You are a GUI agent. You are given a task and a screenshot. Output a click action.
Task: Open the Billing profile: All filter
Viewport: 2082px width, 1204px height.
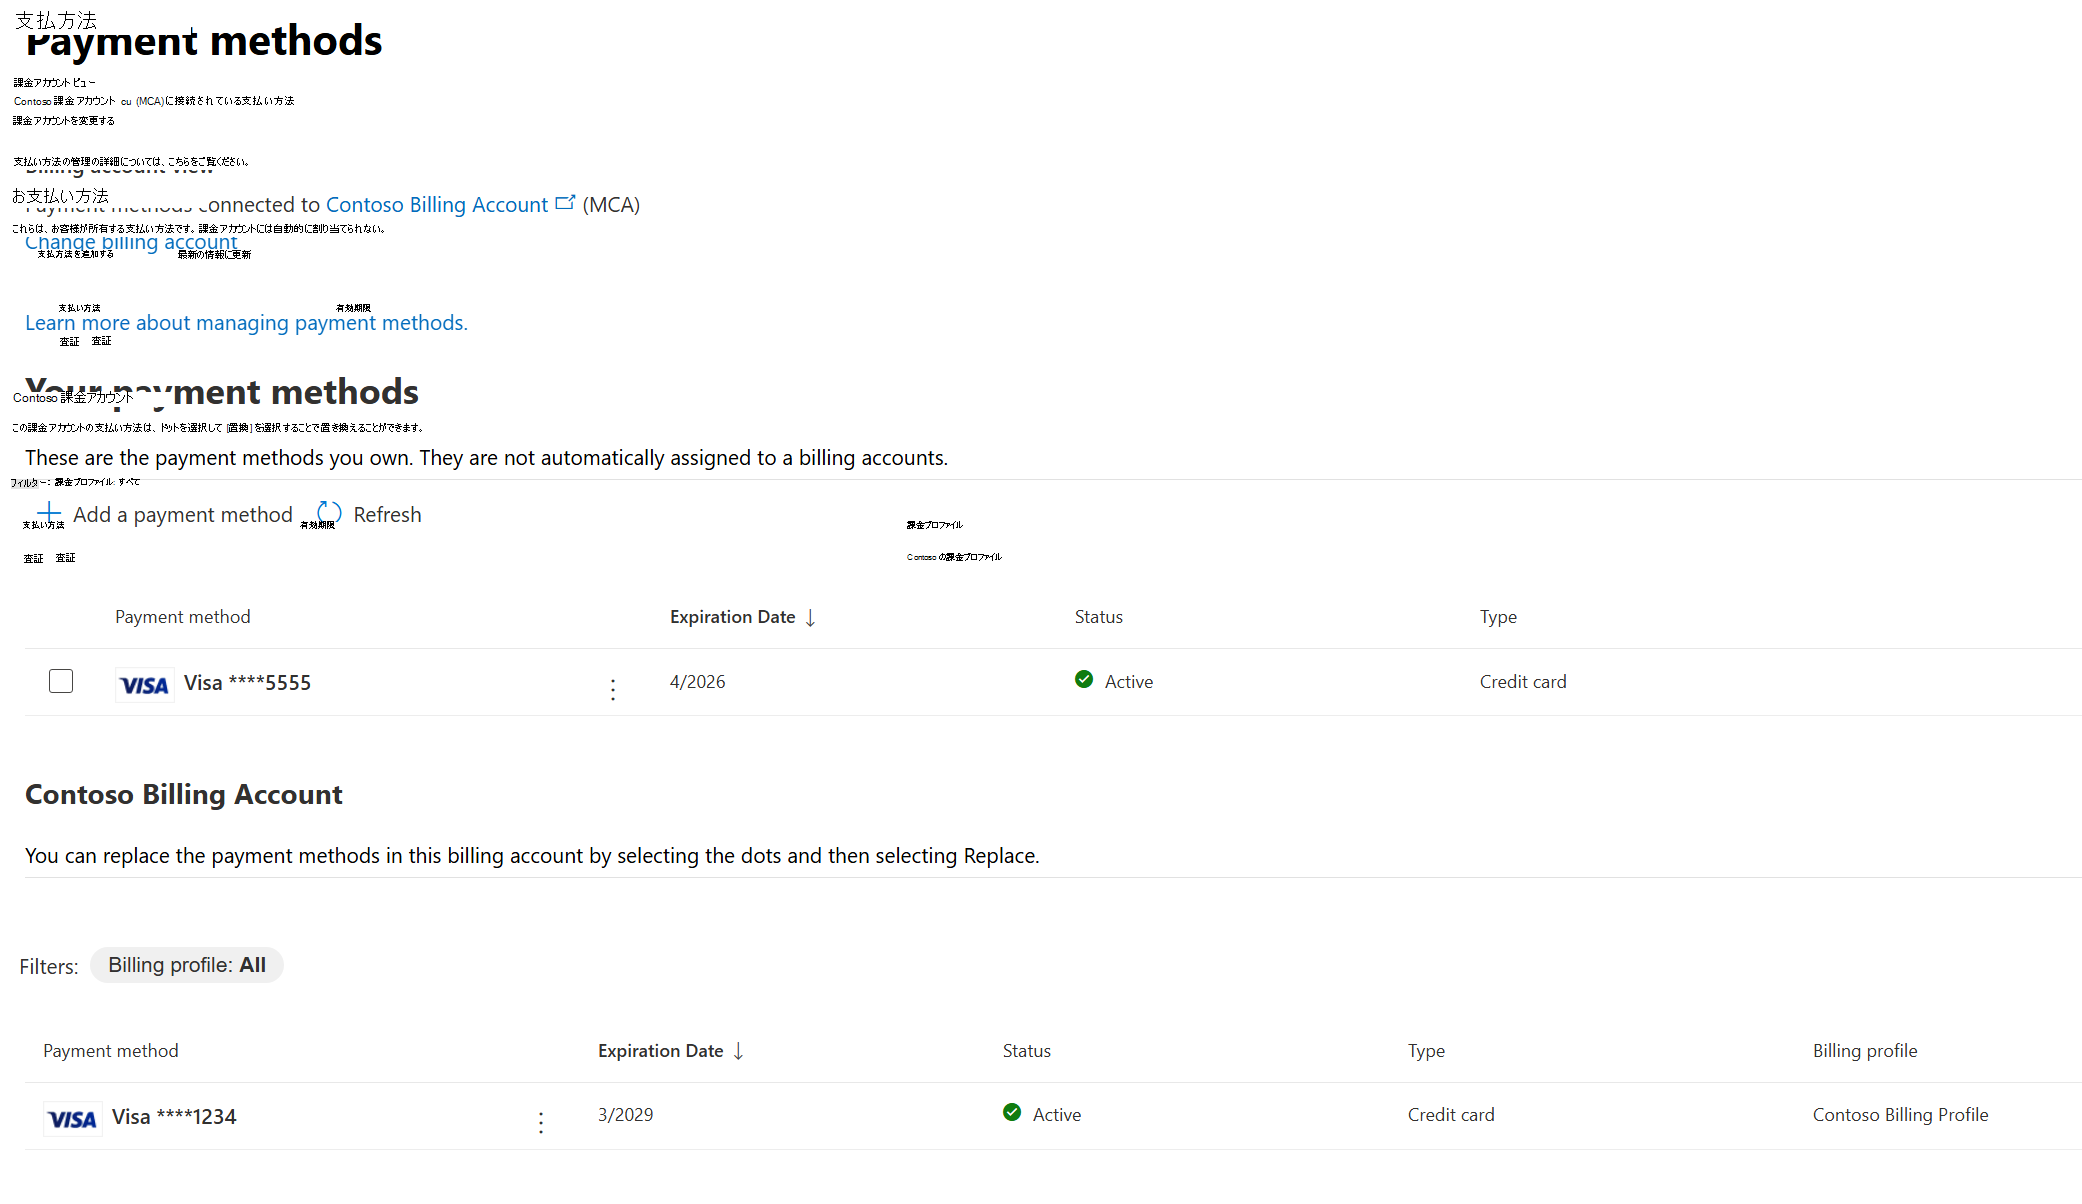(x=187, y=965)
